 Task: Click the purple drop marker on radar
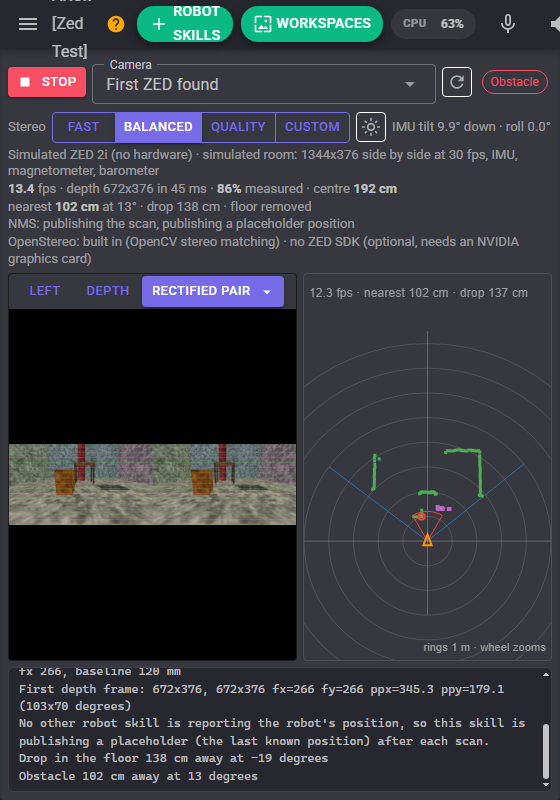click(443, 508)
